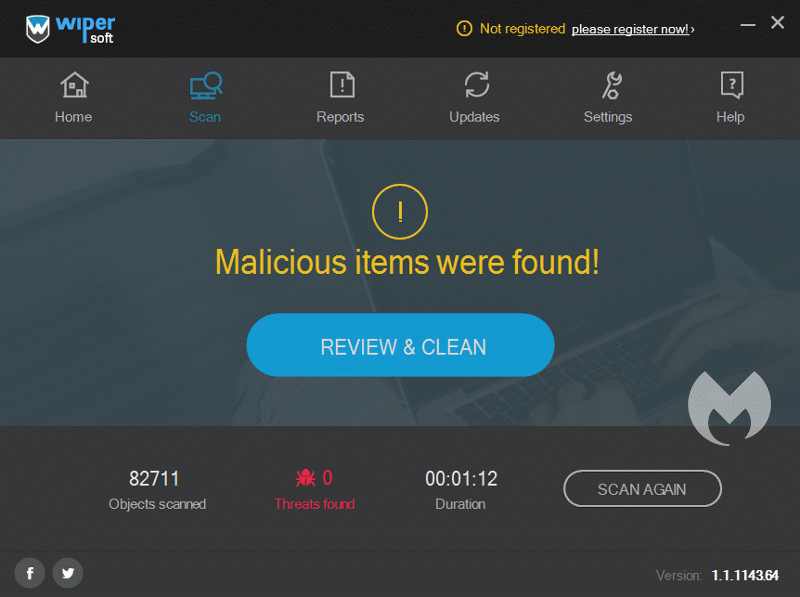Image resolution: width=800 pixels, height=597 pixels.
Task: Follow the please register now link
Action: pos(633,29)
